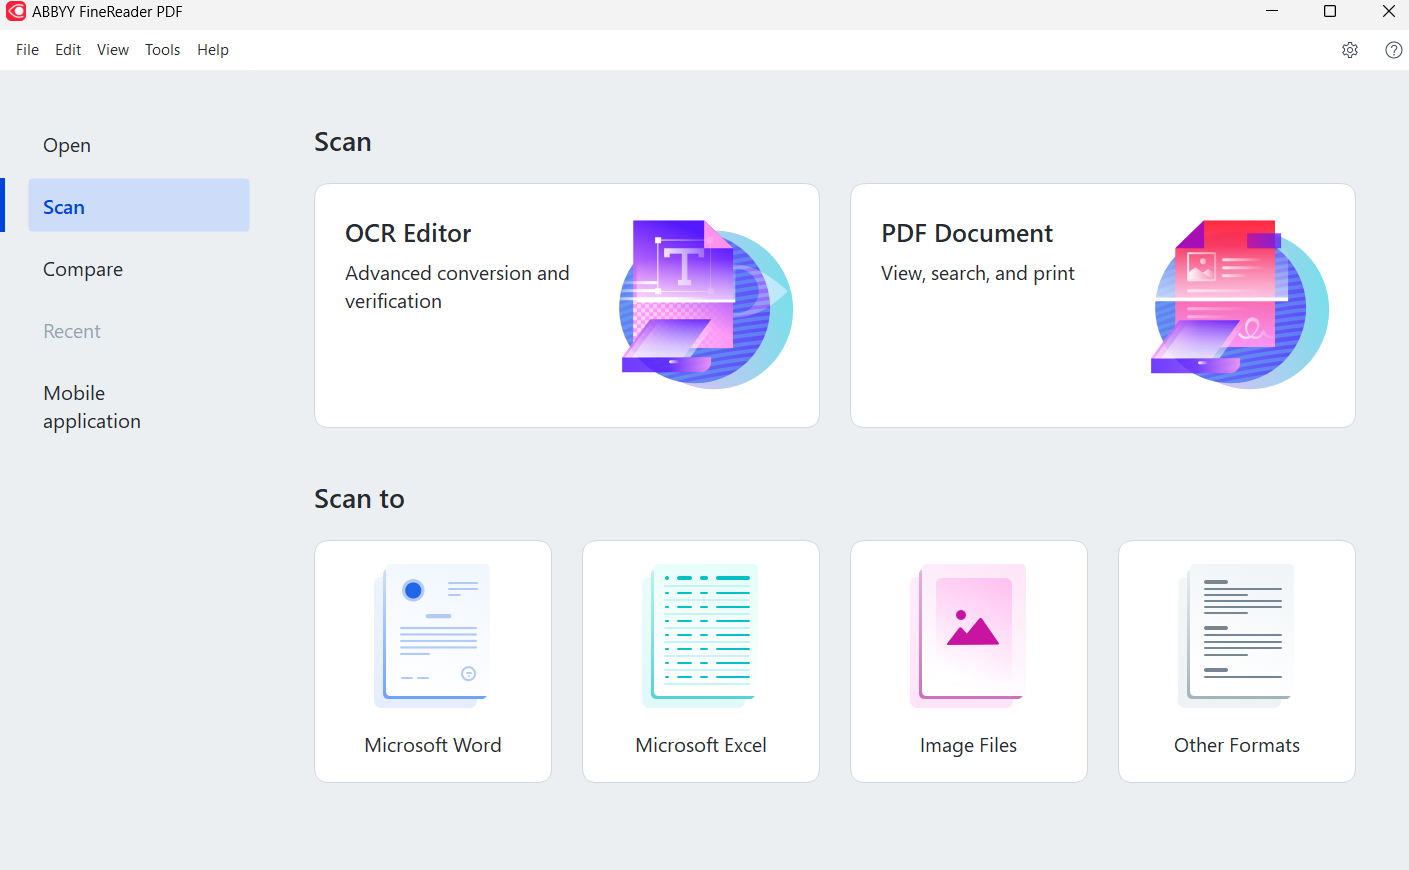This screenshot has width=1409, height=870.
Task: Open the Settings gear icon
Action: [x=1350, y=50]
